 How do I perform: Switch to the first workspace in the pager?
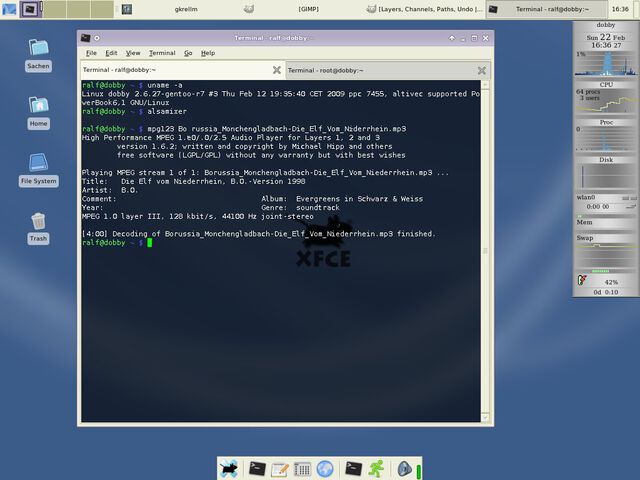30,9
